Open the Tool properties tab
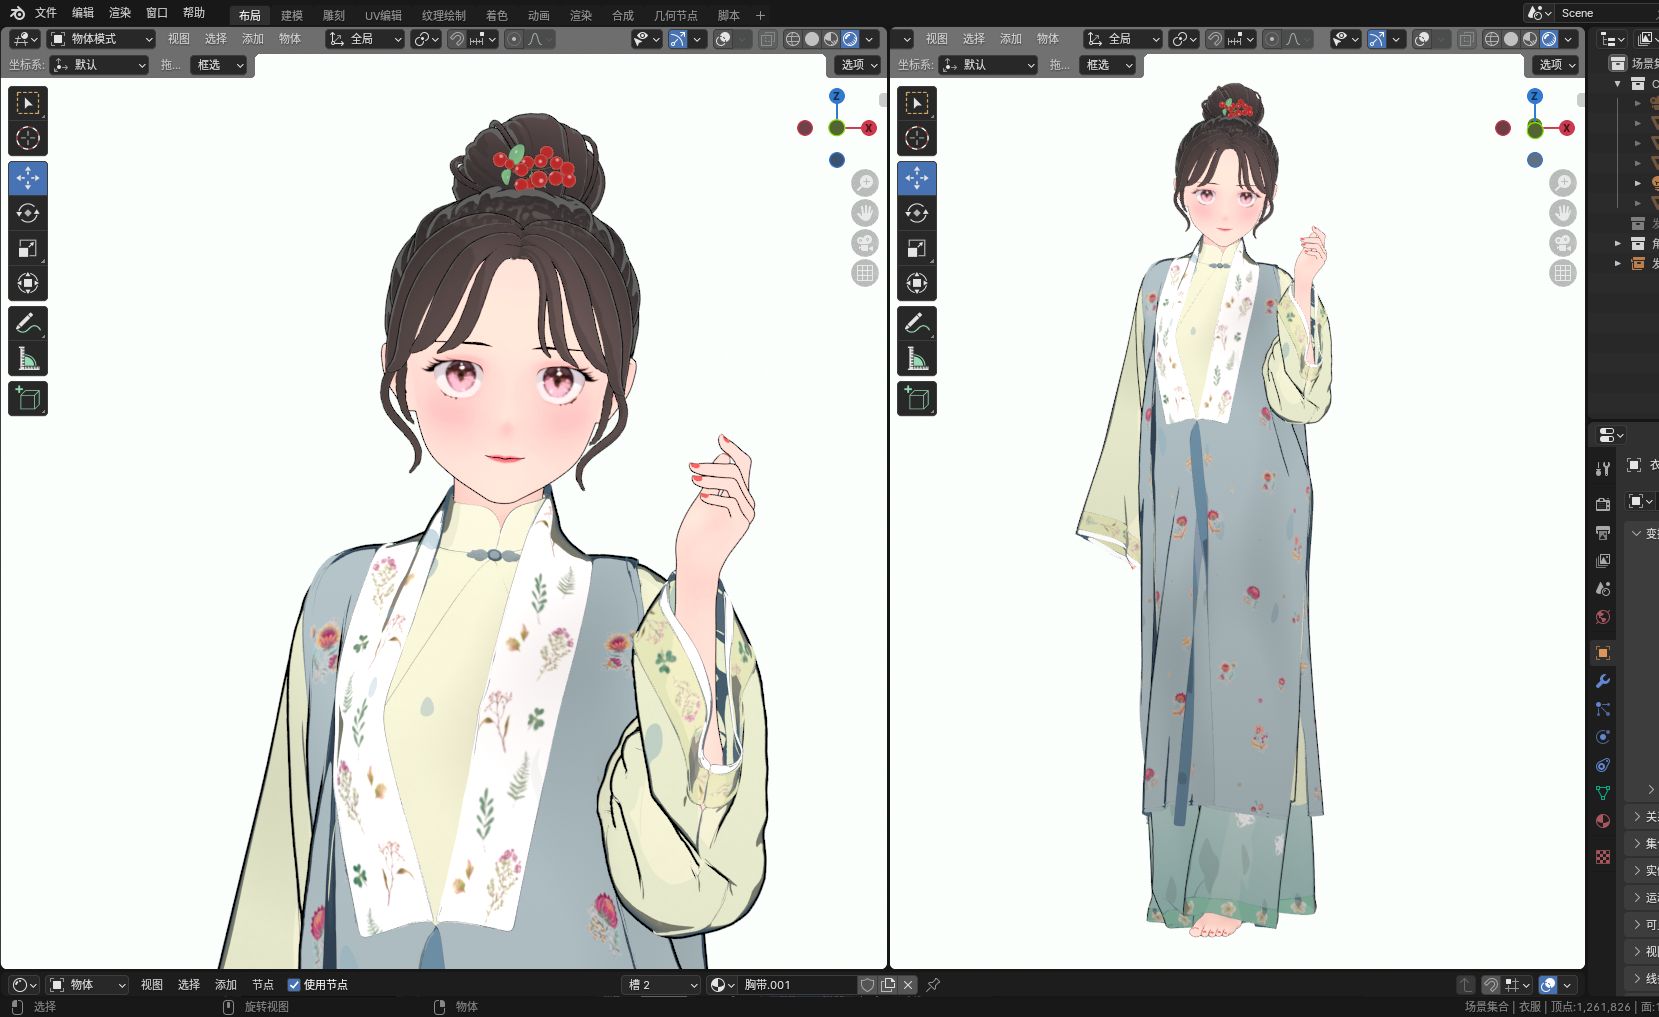1659x1017 pixels. coord(1603,468)
